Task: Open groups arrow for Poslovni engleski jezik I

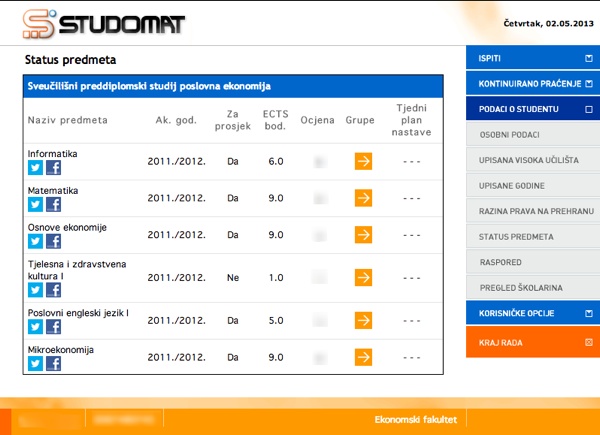Action: 363,320
